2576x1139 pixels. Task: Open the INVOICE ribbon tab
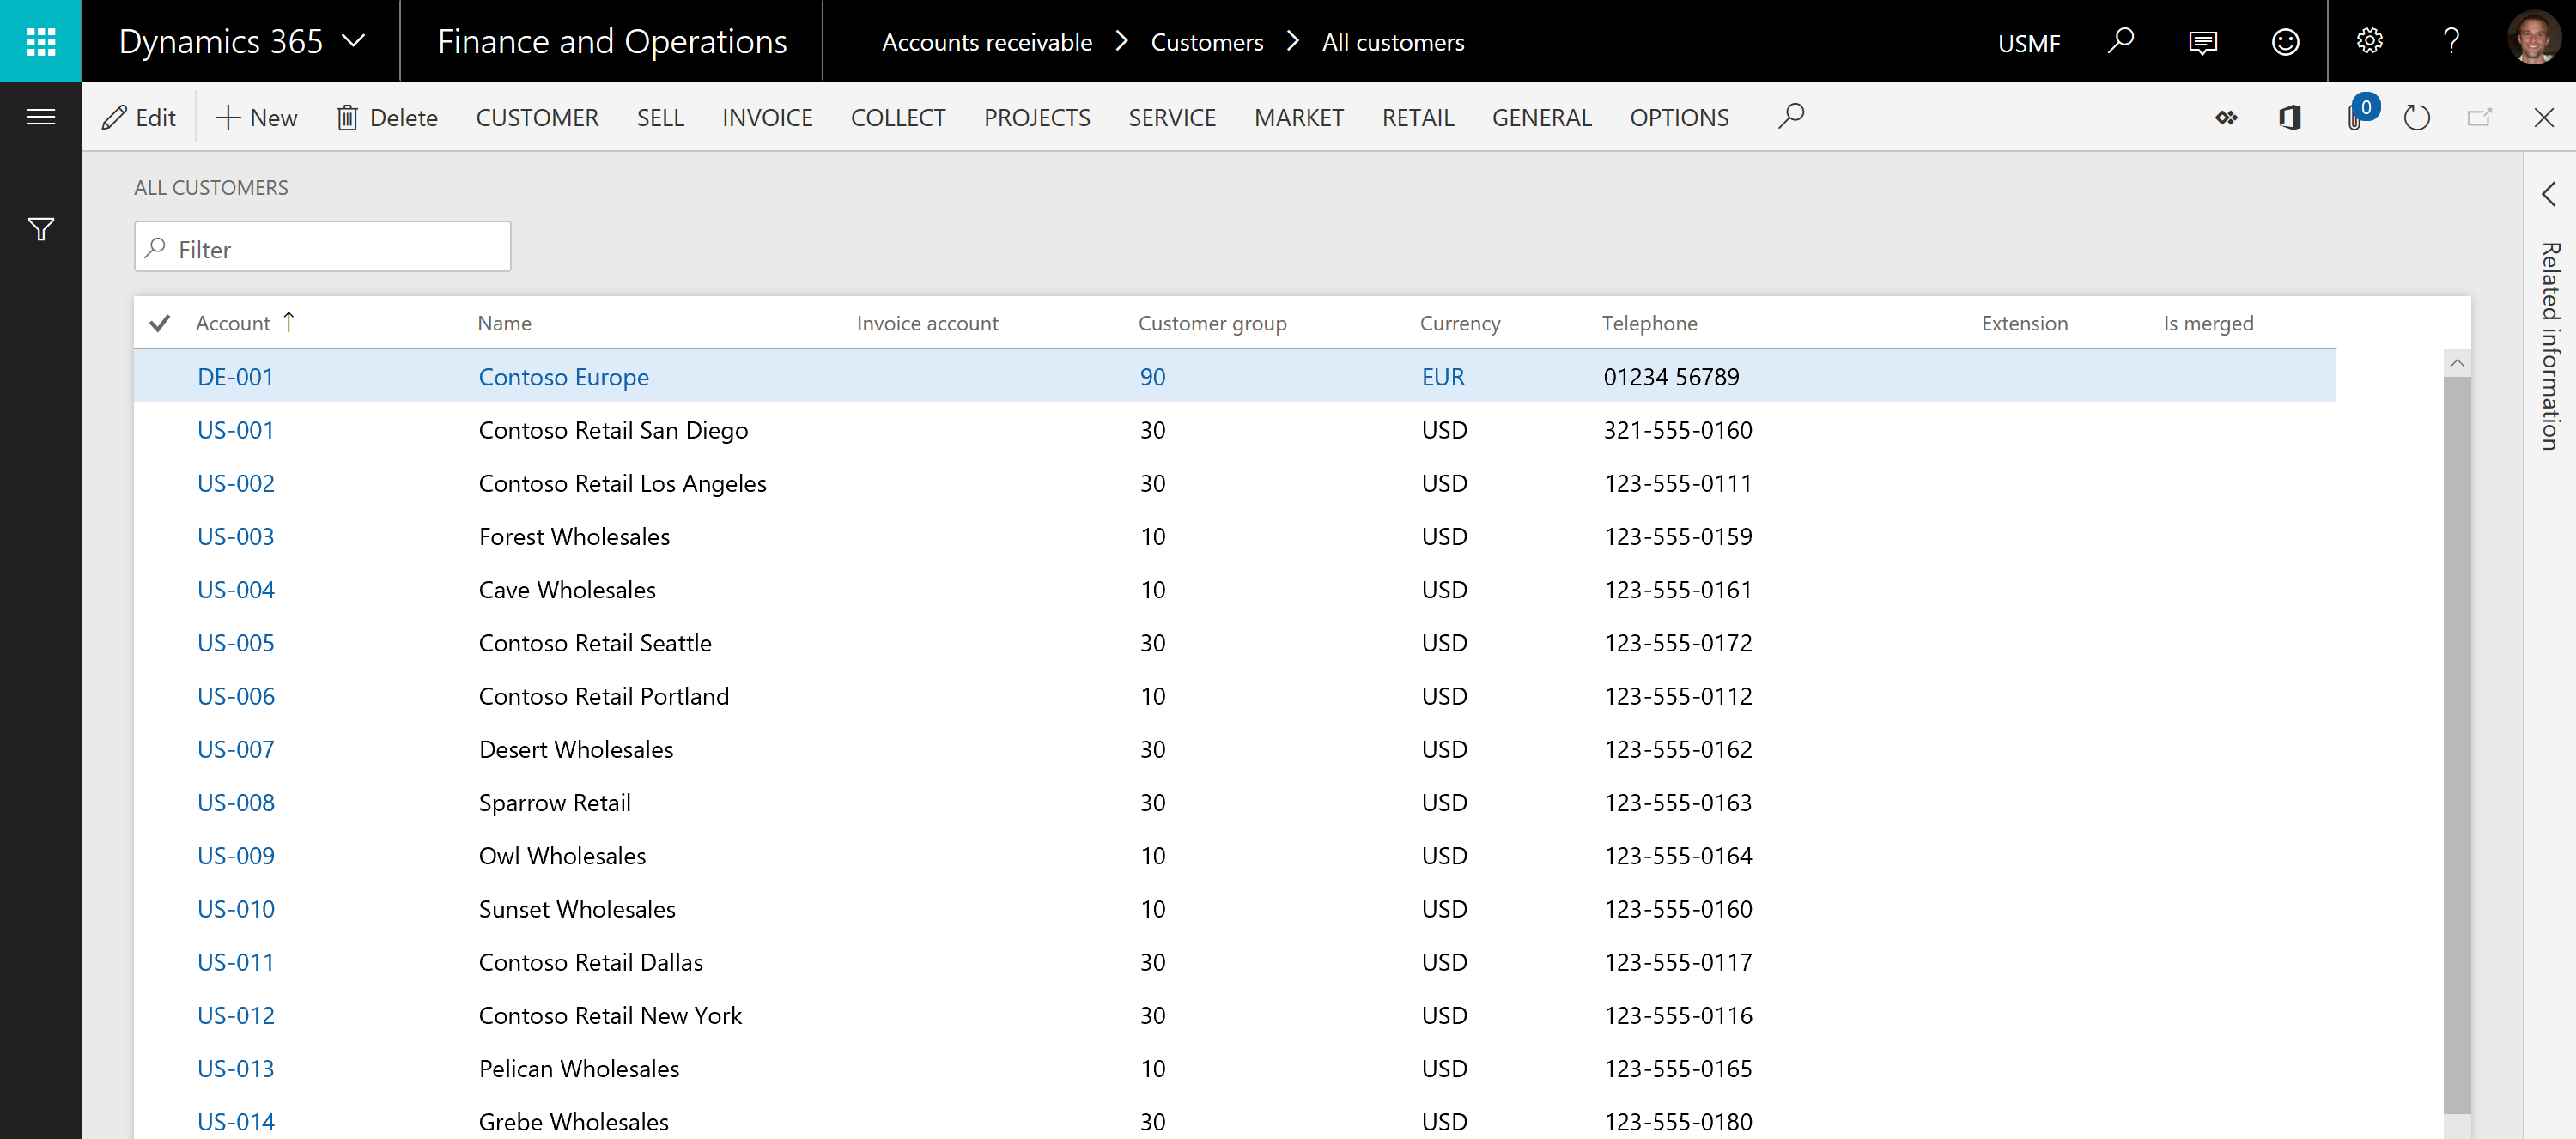click(x=767, y=117)
